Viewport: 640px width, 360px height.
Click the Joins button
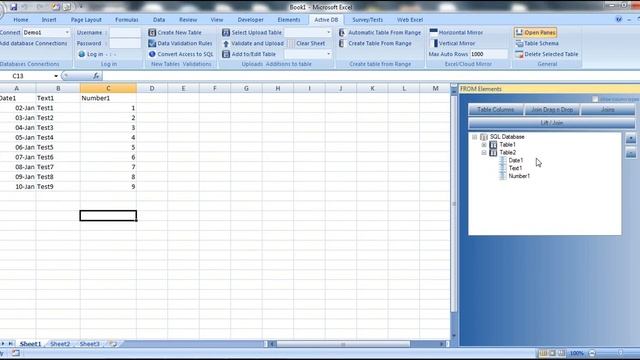coord(608,109)
